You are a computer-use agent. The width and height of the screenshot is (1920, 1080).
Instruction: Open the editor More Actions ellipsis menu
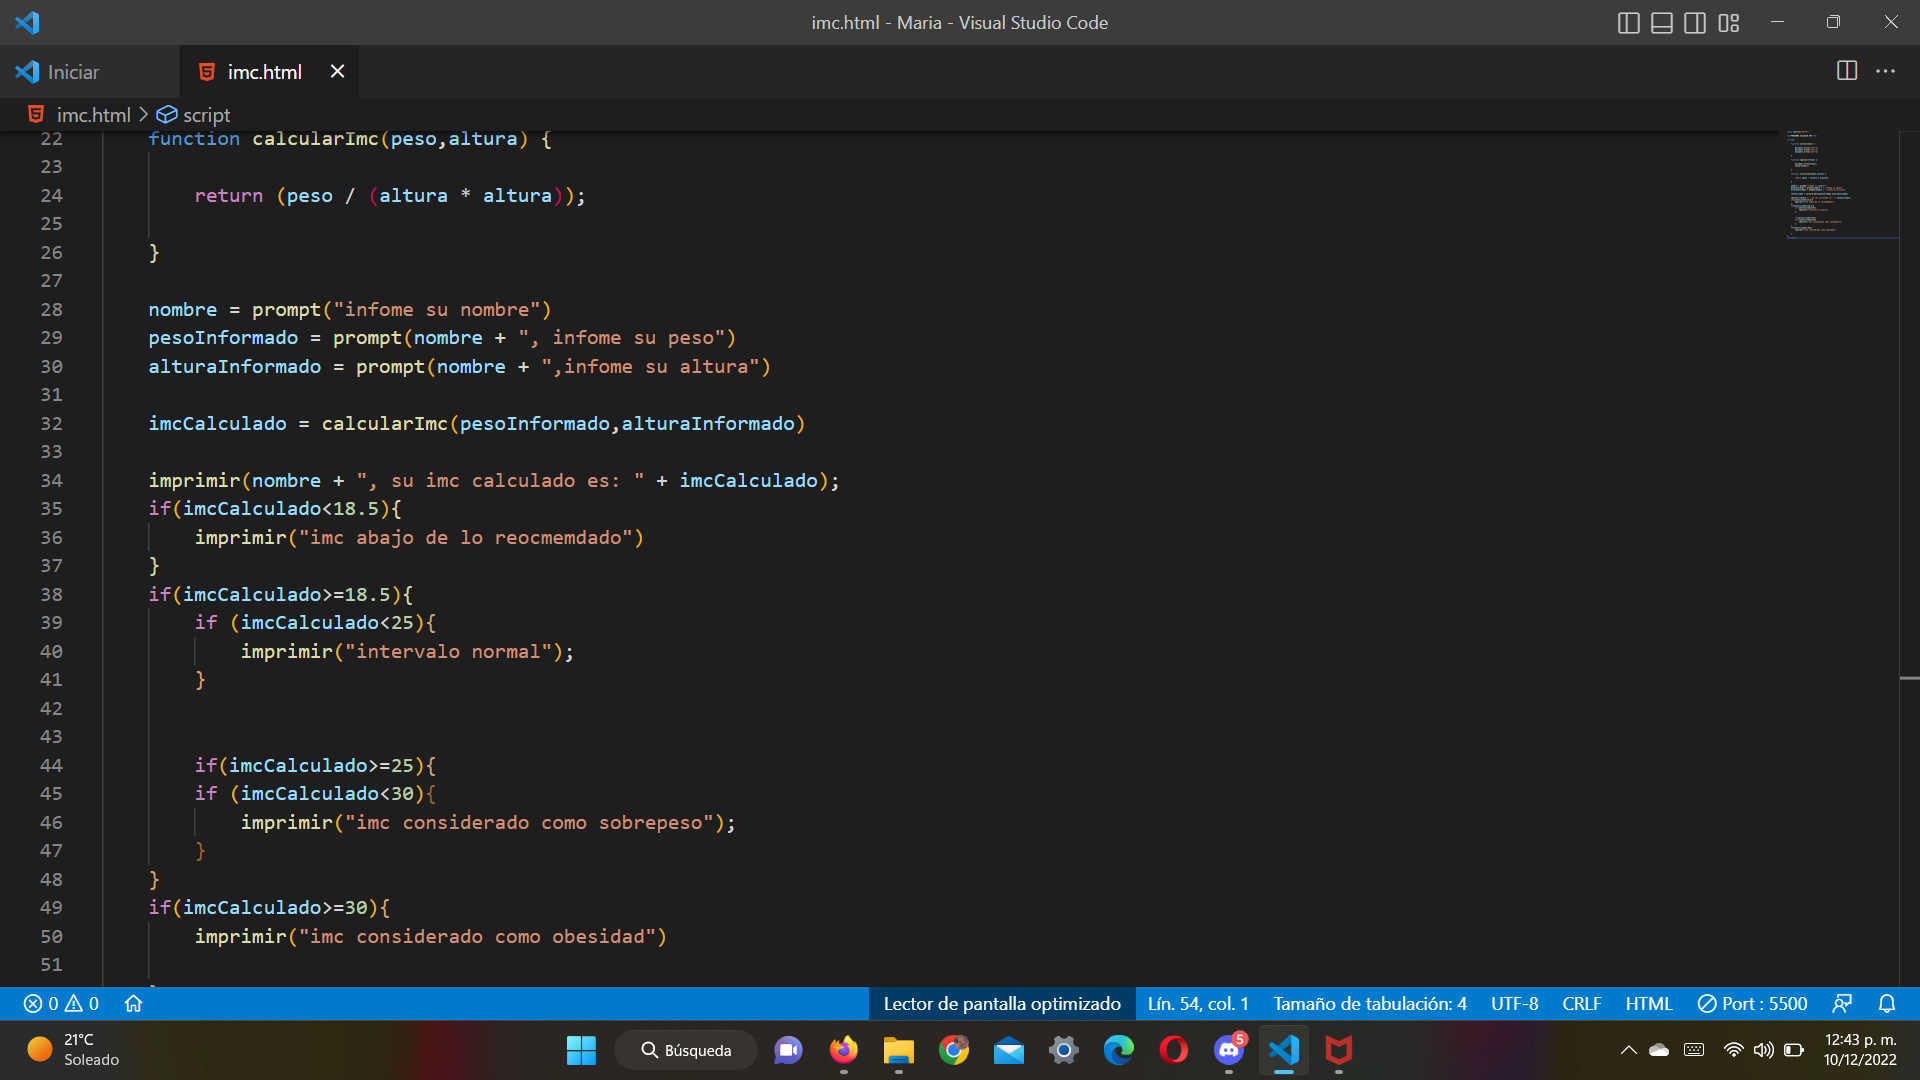point(1885,71)
